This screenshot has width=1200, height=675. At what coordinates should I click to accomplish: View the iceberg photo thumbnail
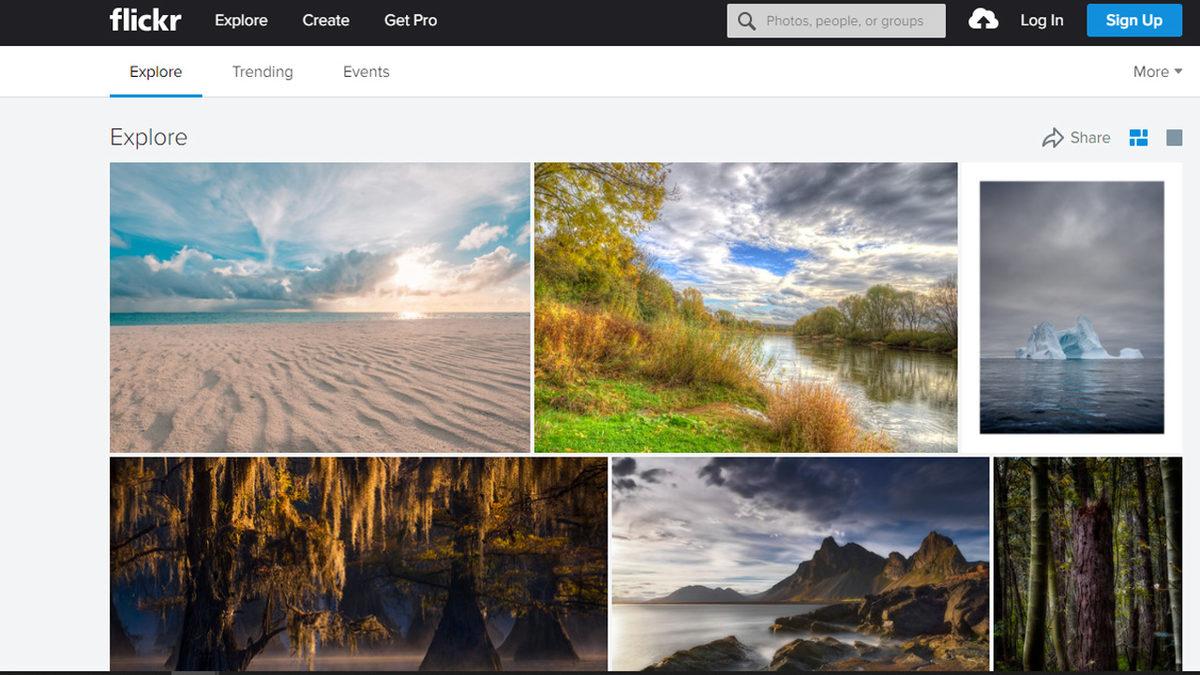1071,307
